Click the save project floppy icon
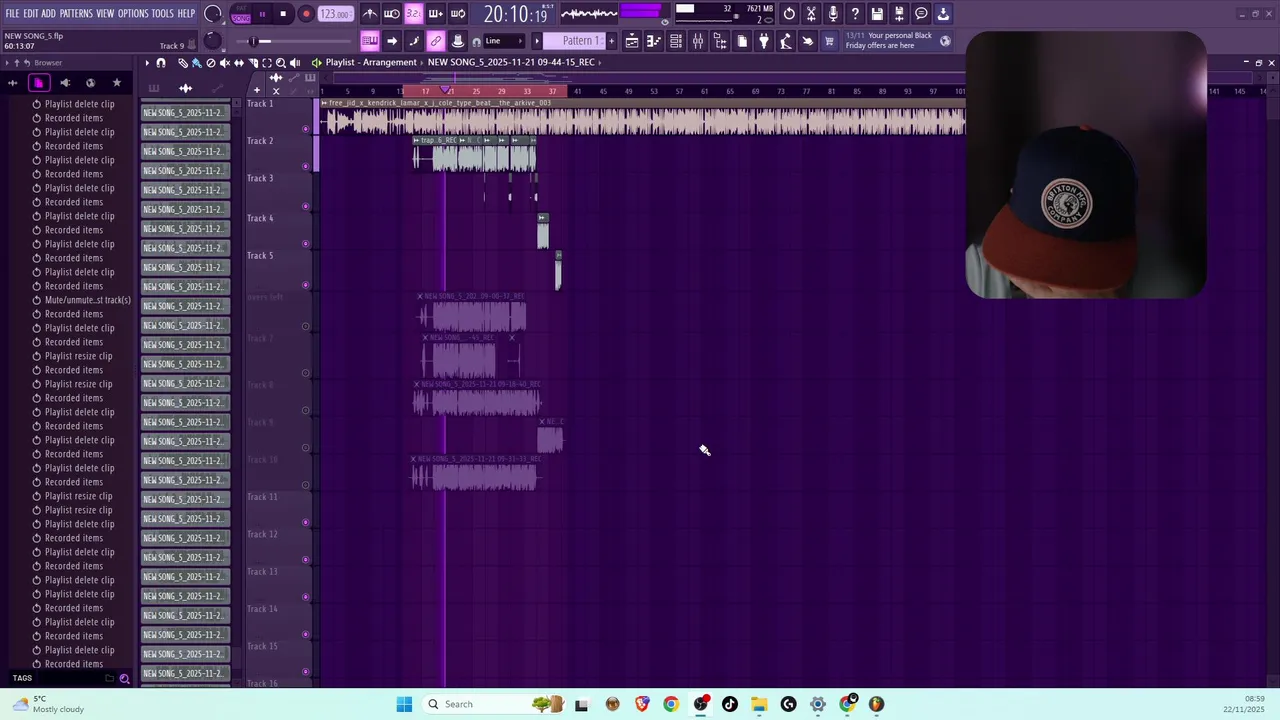 [x=877, y=14]
